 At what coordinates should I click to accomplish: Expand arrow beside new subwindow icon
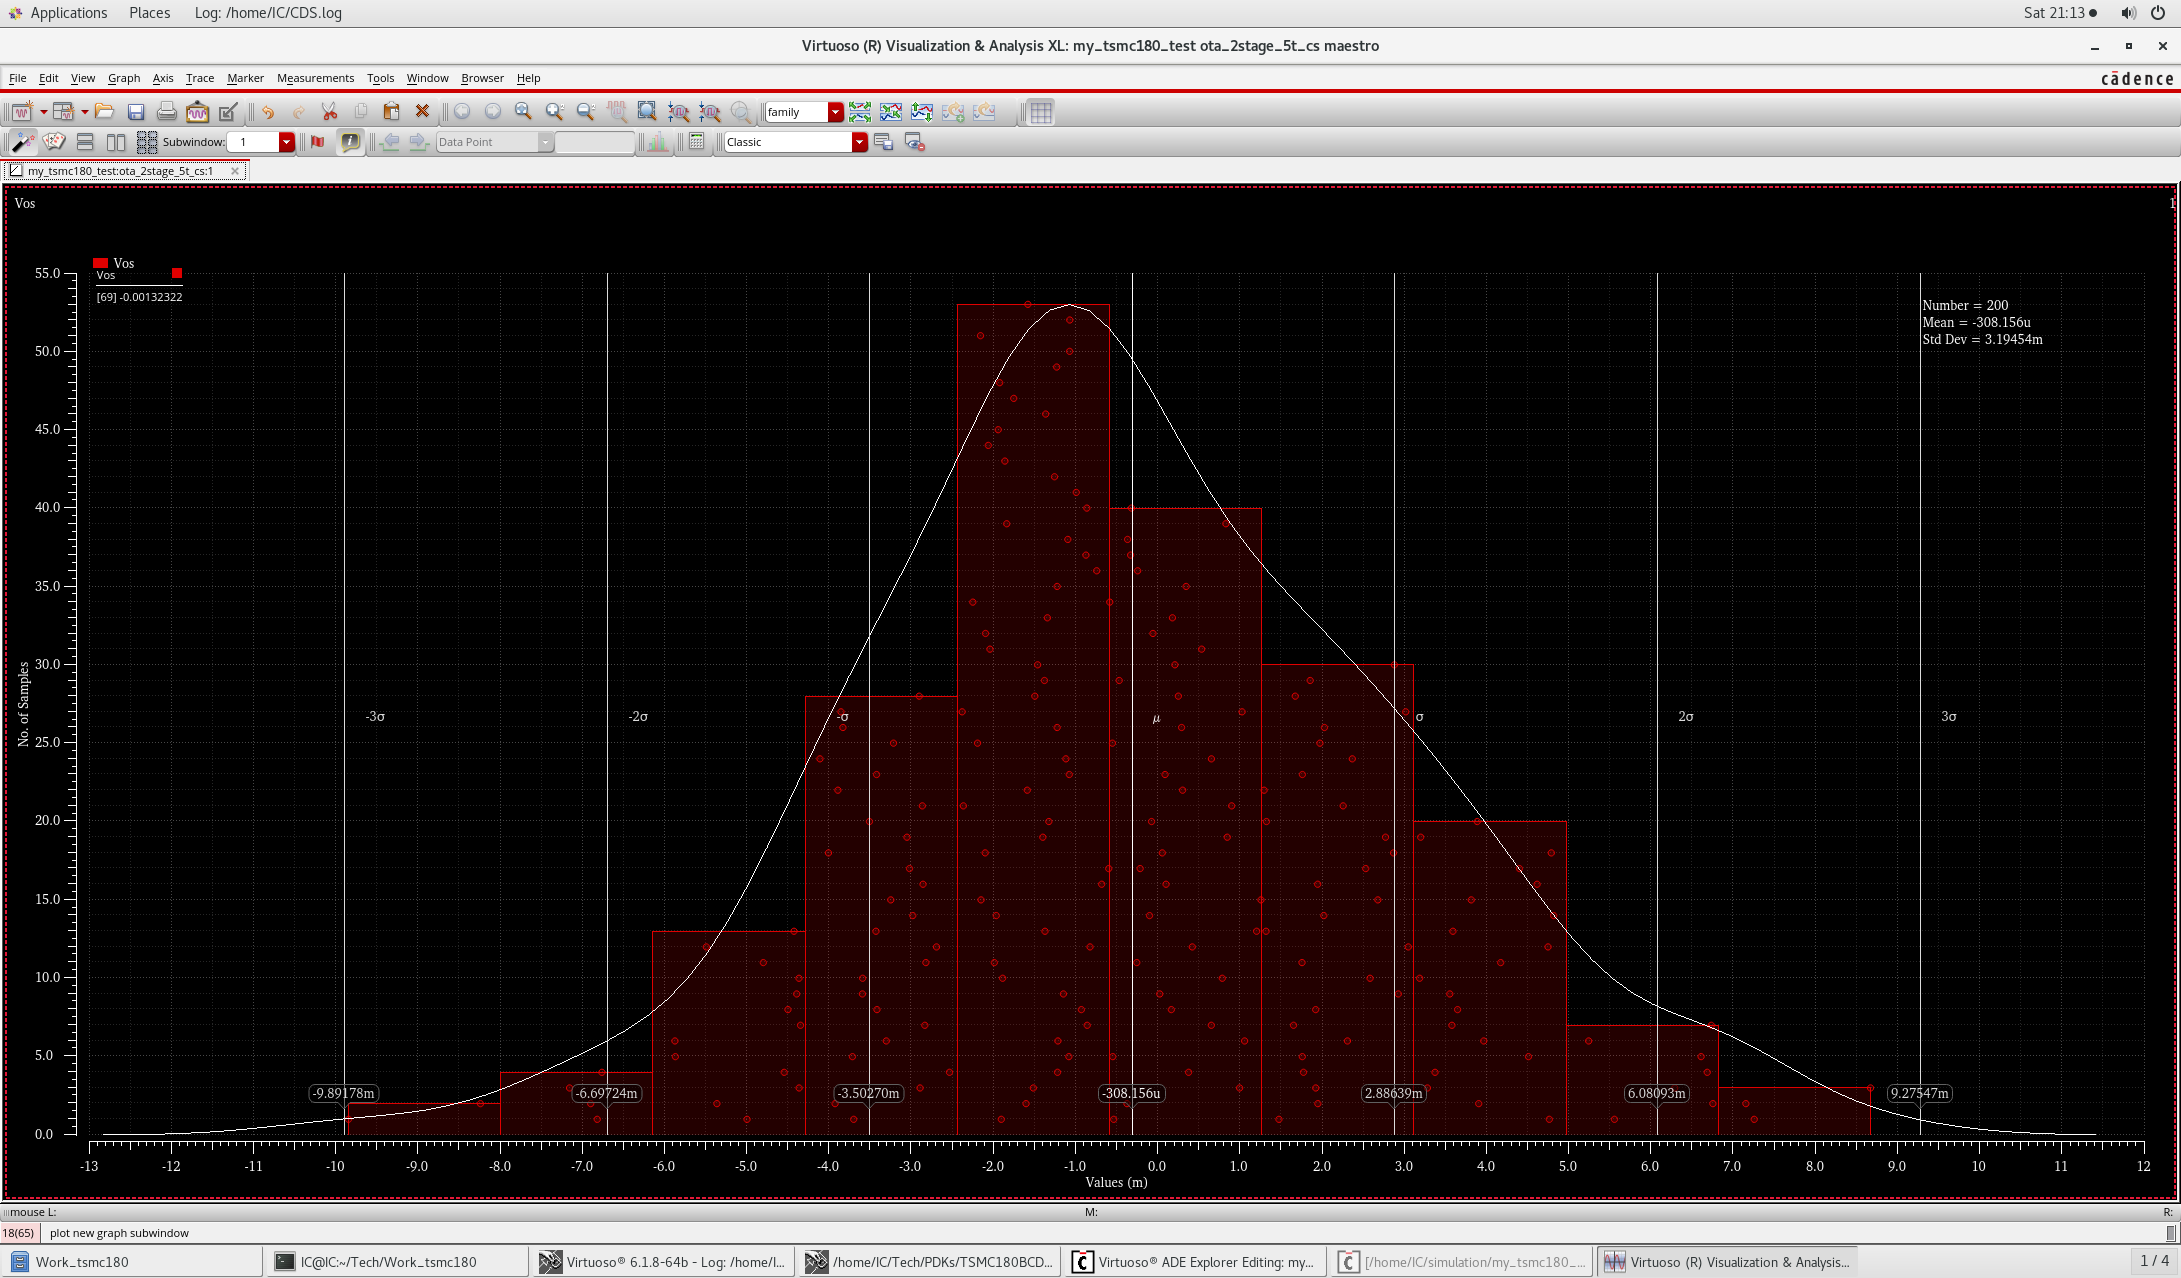coord(84,112)
